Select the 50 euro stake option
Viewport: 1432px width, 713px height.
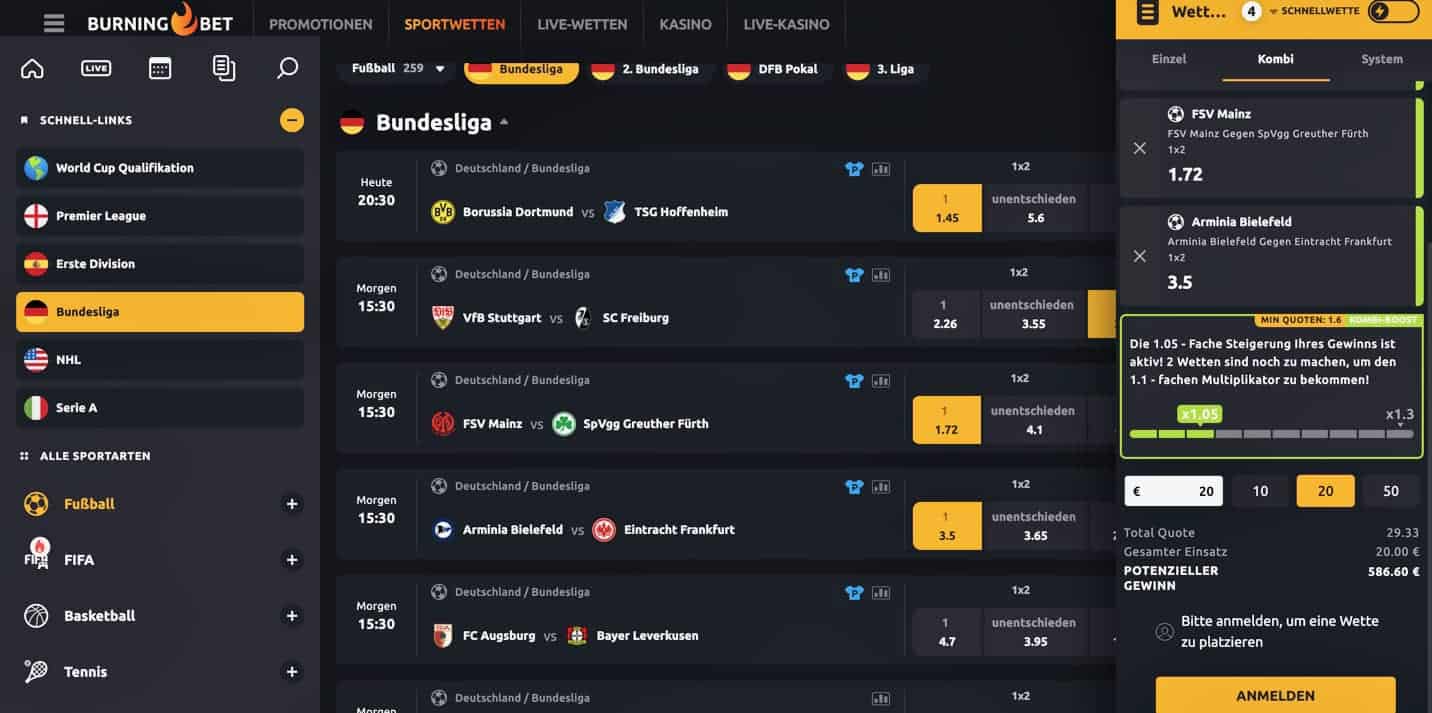[x=1391, y=491]
